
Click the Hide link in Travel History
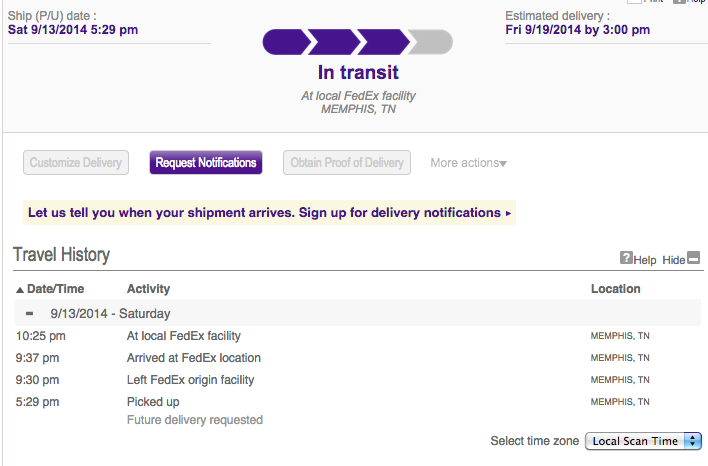tap(674, 260)
